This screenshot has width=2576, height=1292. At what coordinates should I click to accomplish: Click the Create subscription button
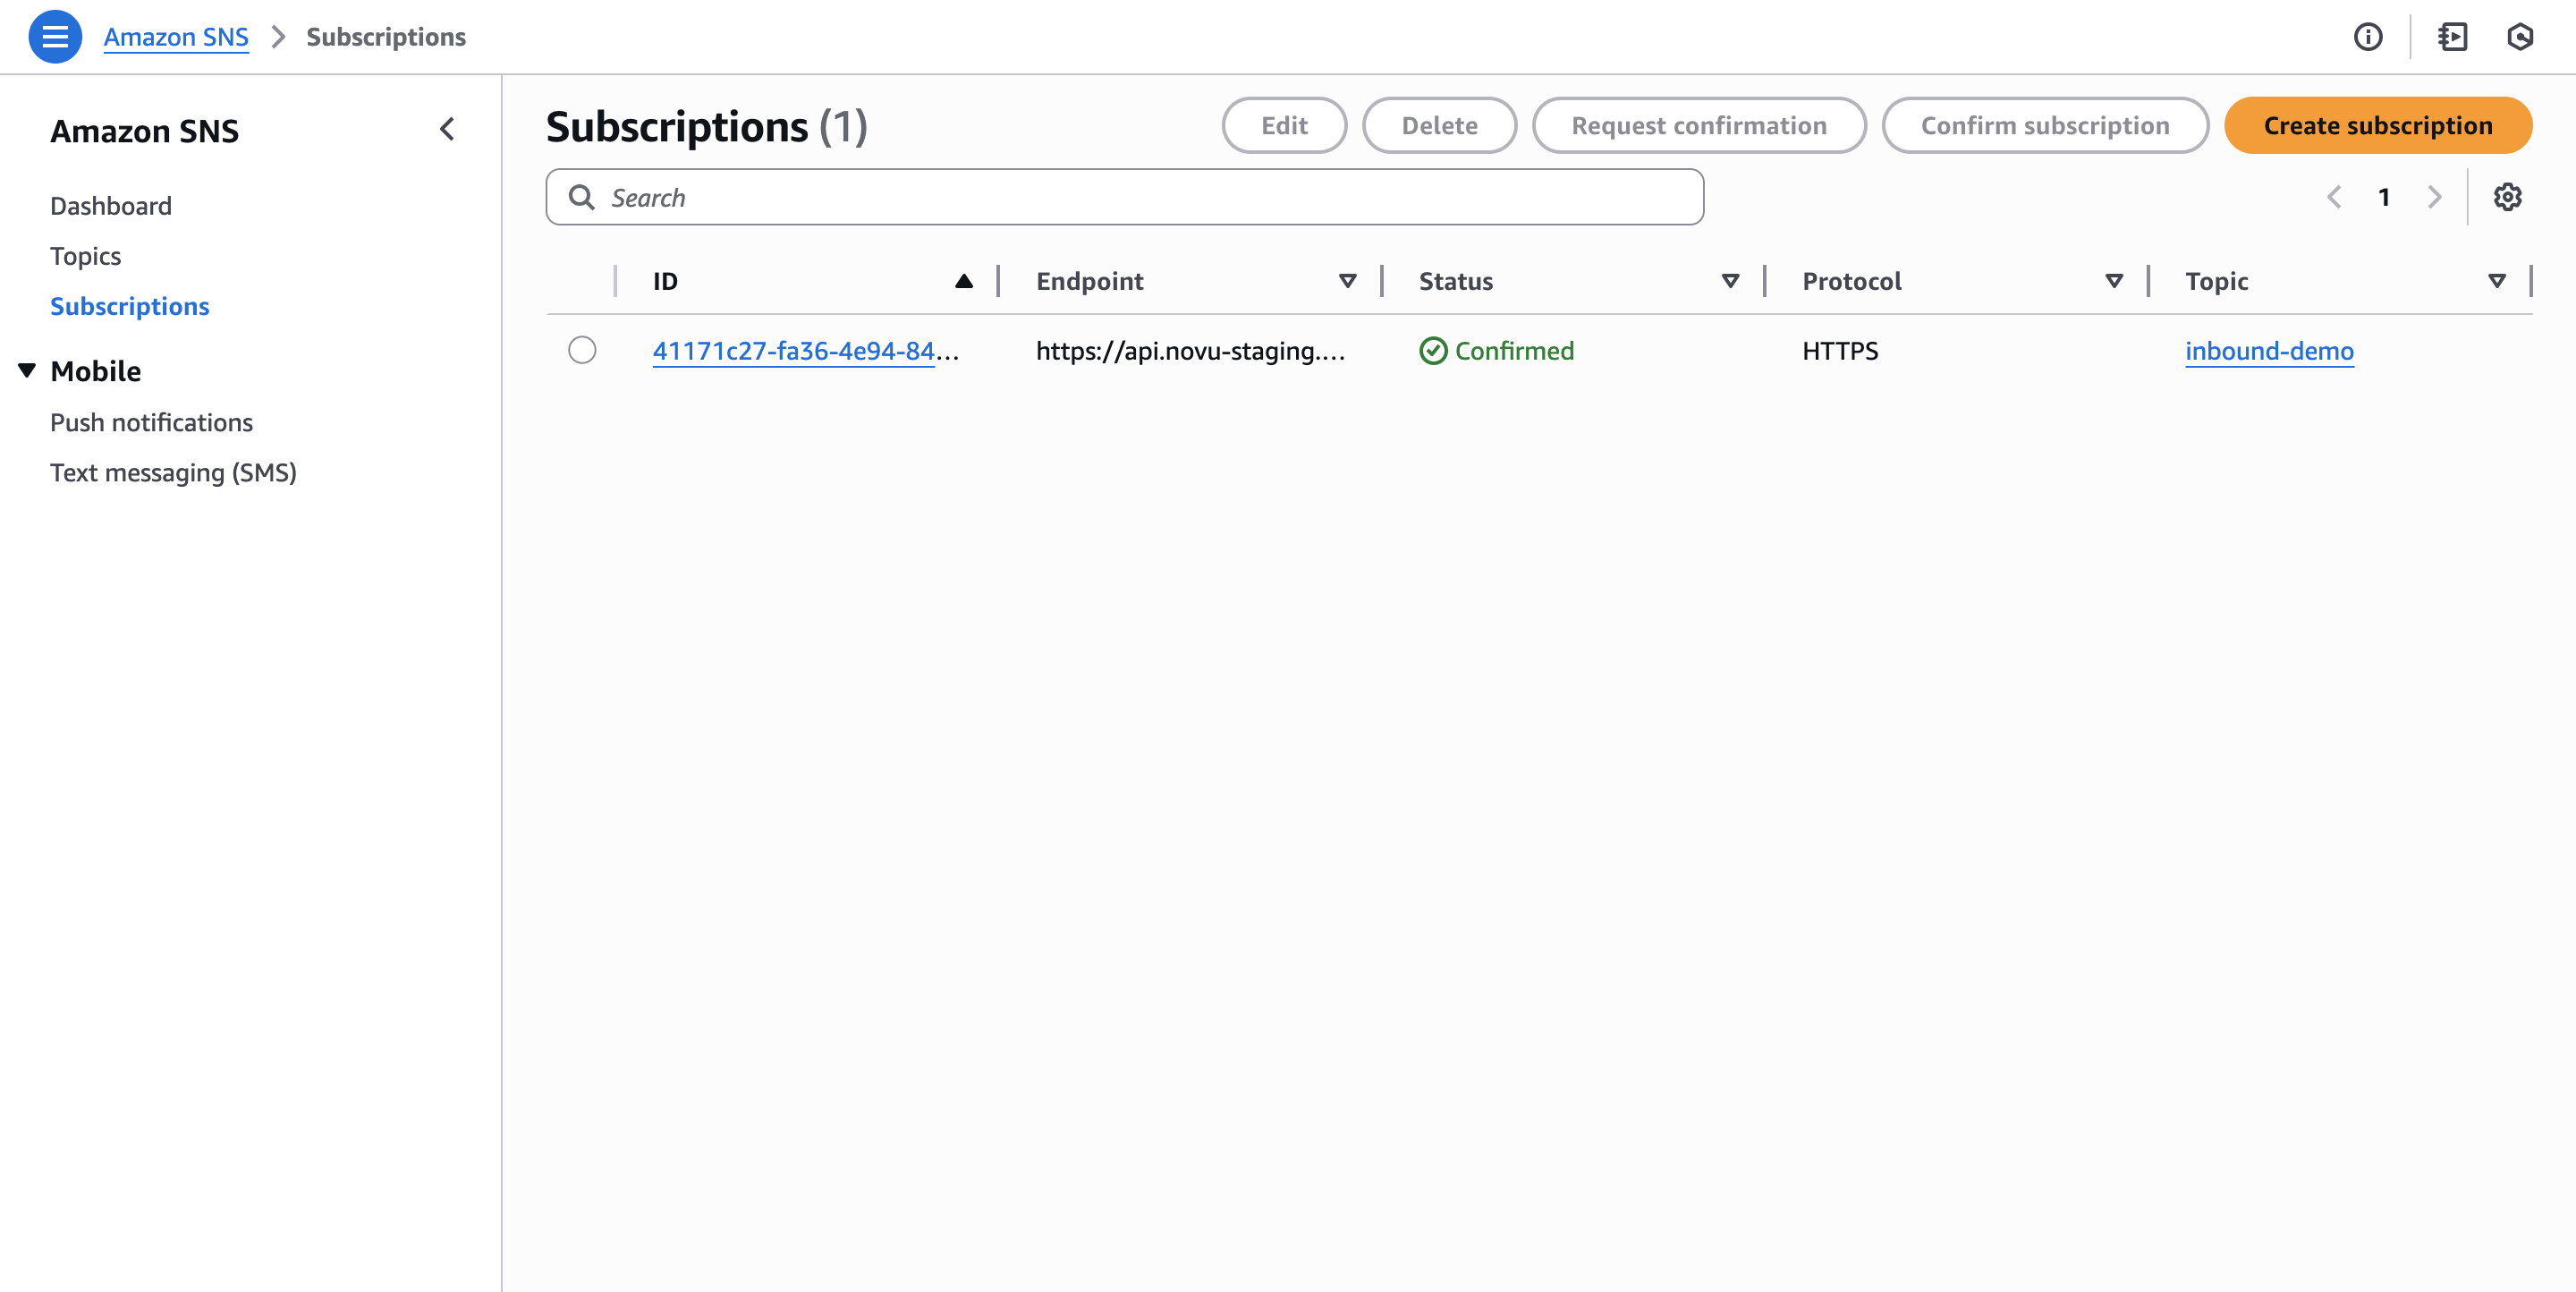coord(2377,126)
